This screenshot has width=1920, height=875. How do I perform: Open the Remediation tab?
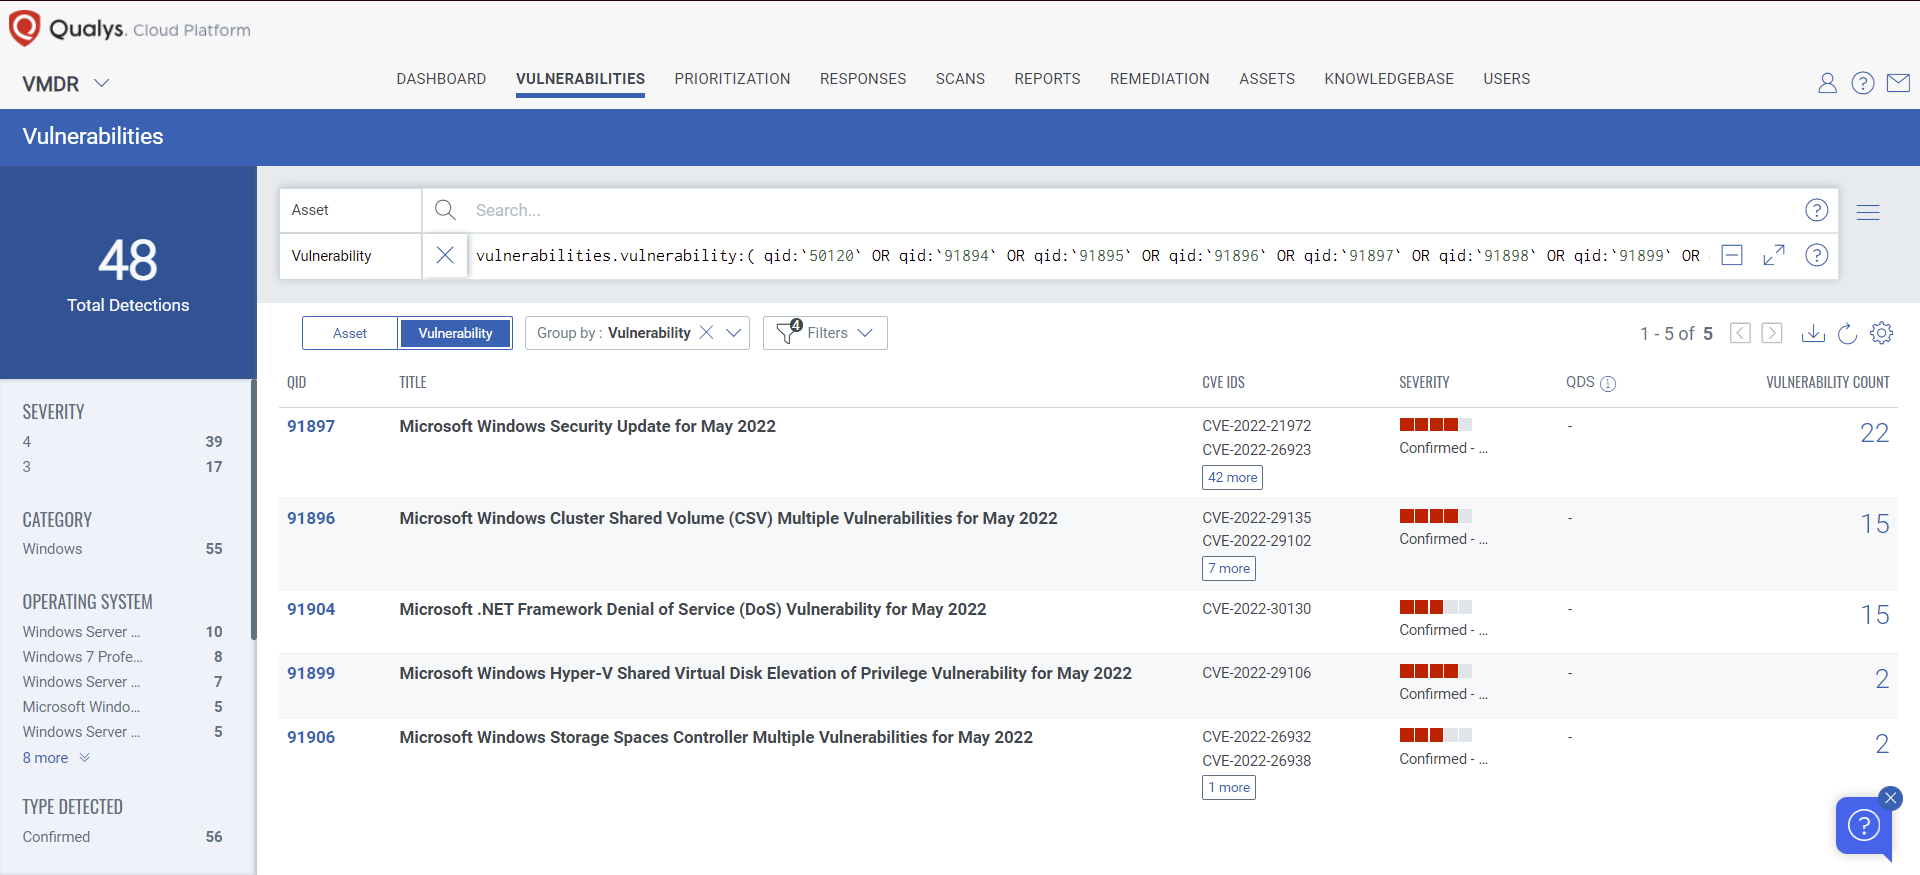click(1159, 79)
